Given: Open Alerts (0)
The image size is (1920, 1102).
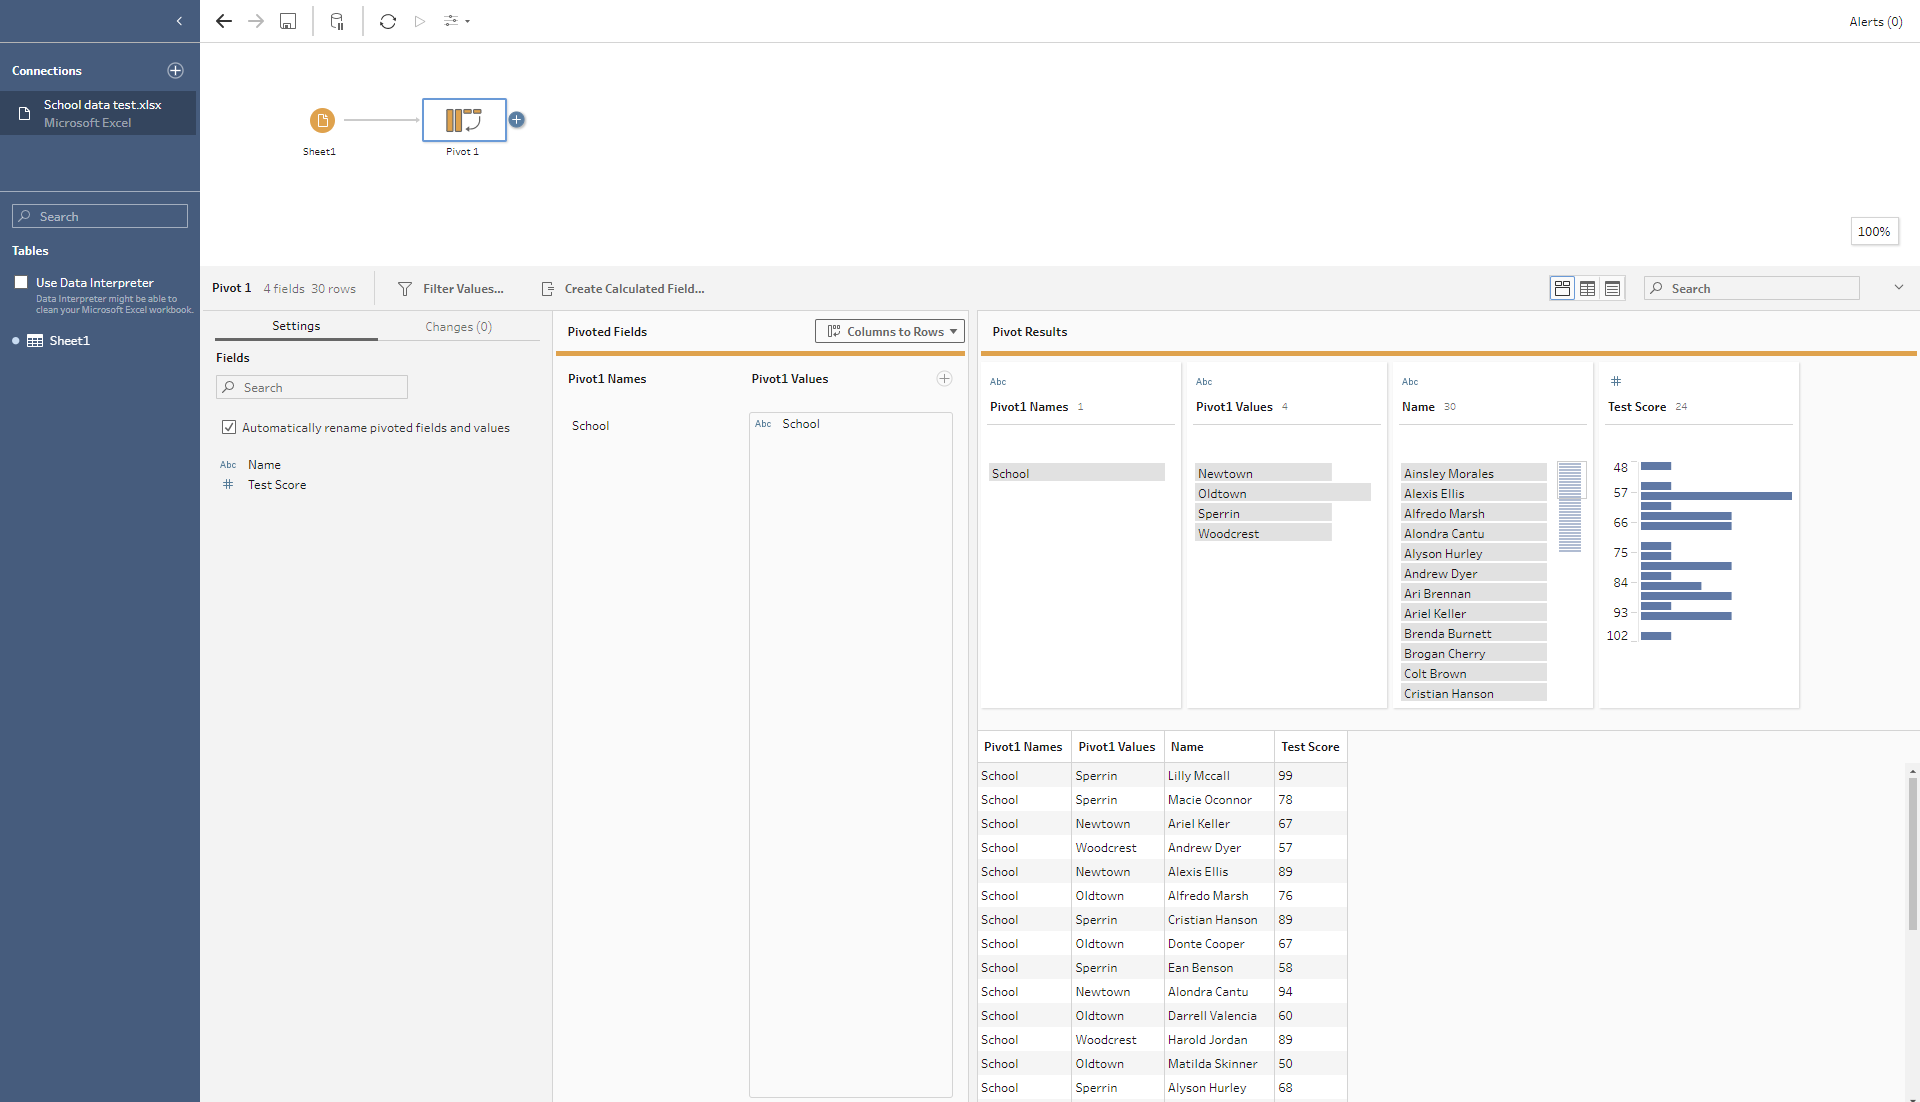Looking at the screenshot, I should 1875,21.
